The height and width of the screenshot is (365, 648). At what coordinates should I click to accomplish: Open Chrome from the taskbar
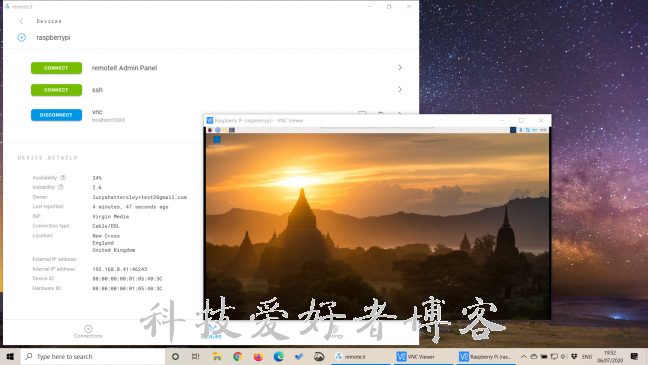coord(237,356)
